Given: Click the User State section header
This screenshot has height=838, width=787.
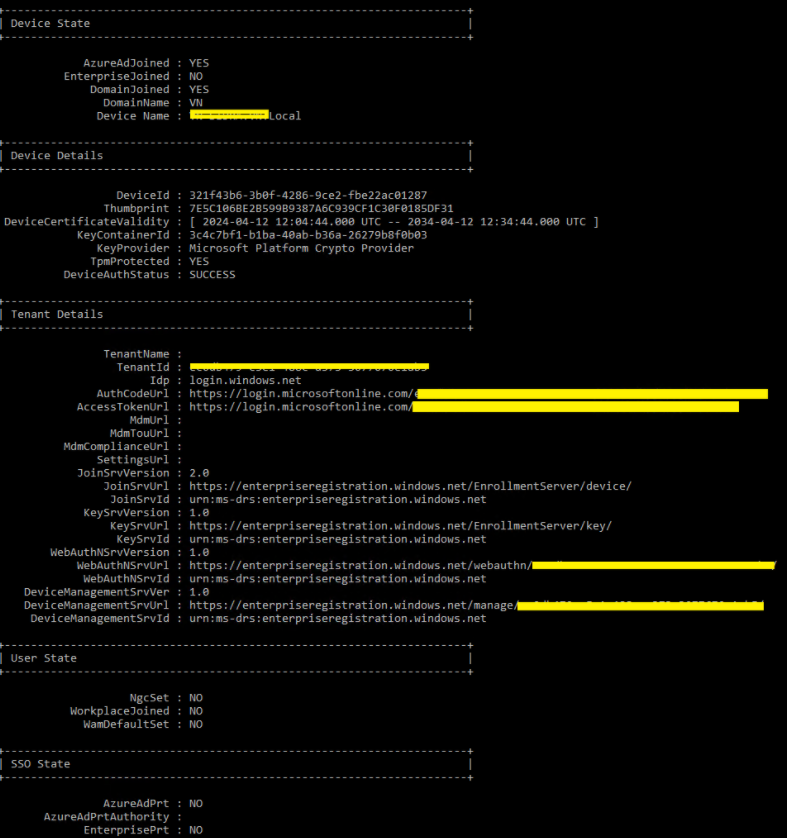Looking at the screenshot, I should 44,658.
